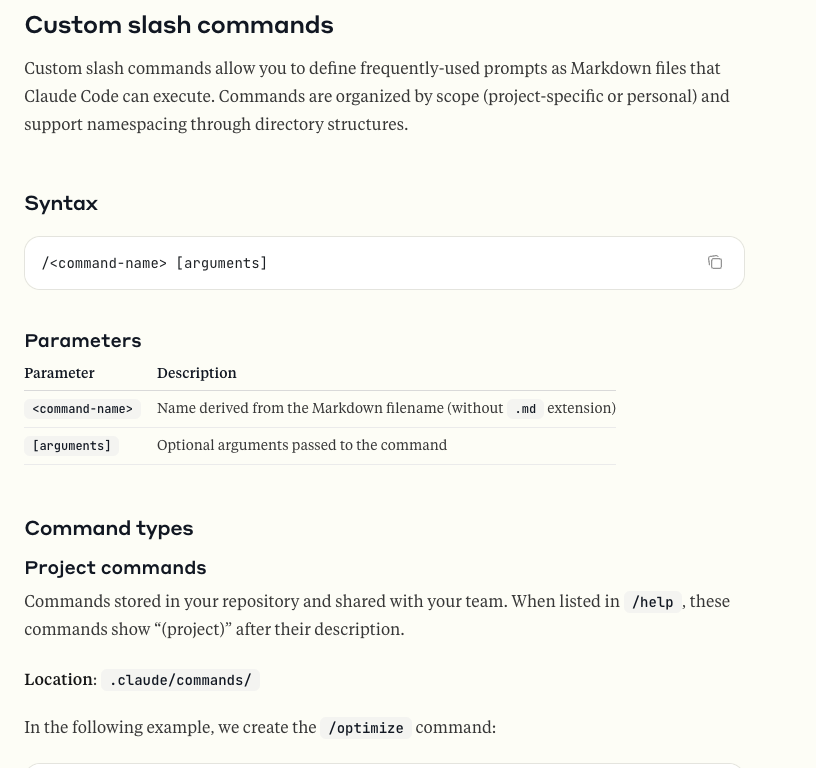The height and width of the screenshot is (768, 816).
Task: Click the "Name derived from the Markdown filename" cell
Action: (x=330, y=408)
